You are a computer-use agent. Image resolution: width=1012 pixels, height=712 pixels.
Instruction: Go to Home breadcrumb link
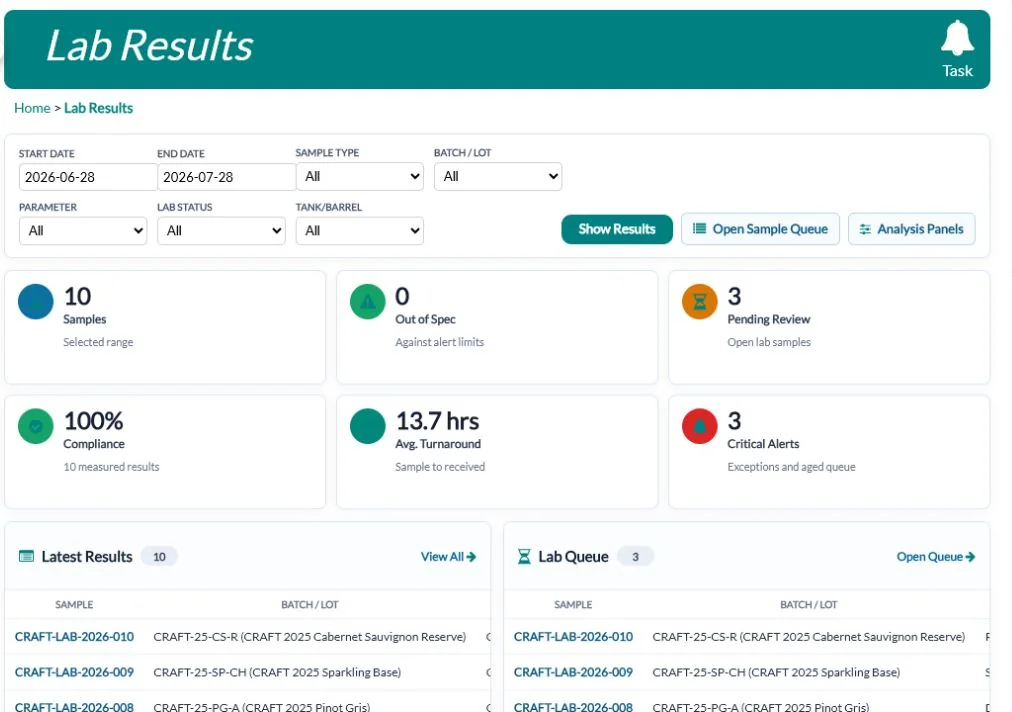[32, 108]
